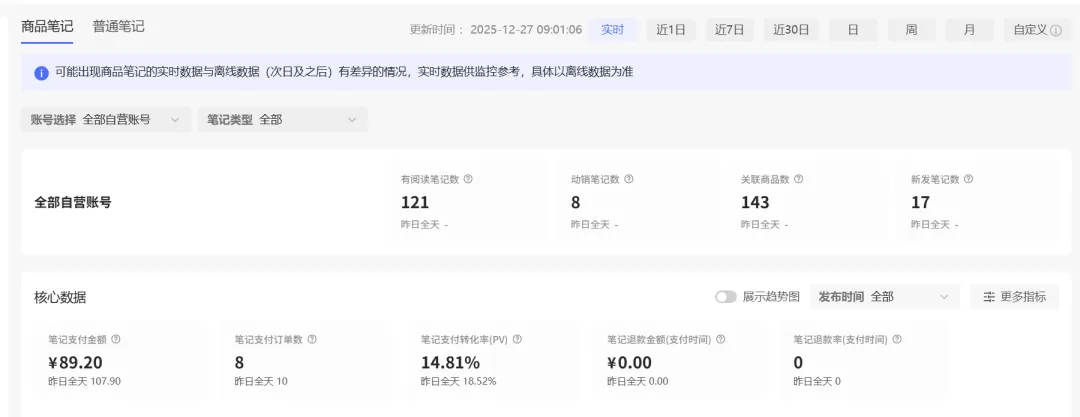Open the 账号选择 dropdown
The width and height of the screenshot is (1080, 417).
click(106, 119)
